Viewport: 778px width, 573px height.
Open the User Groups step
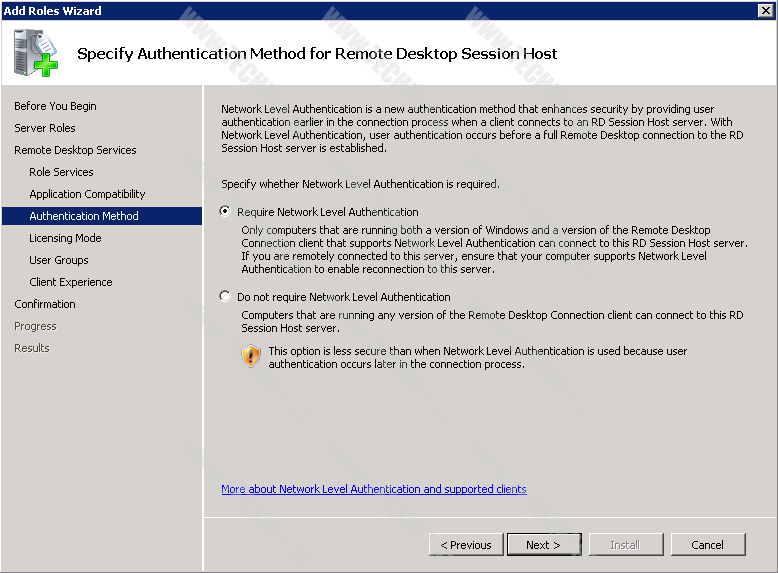coord(59,260)
